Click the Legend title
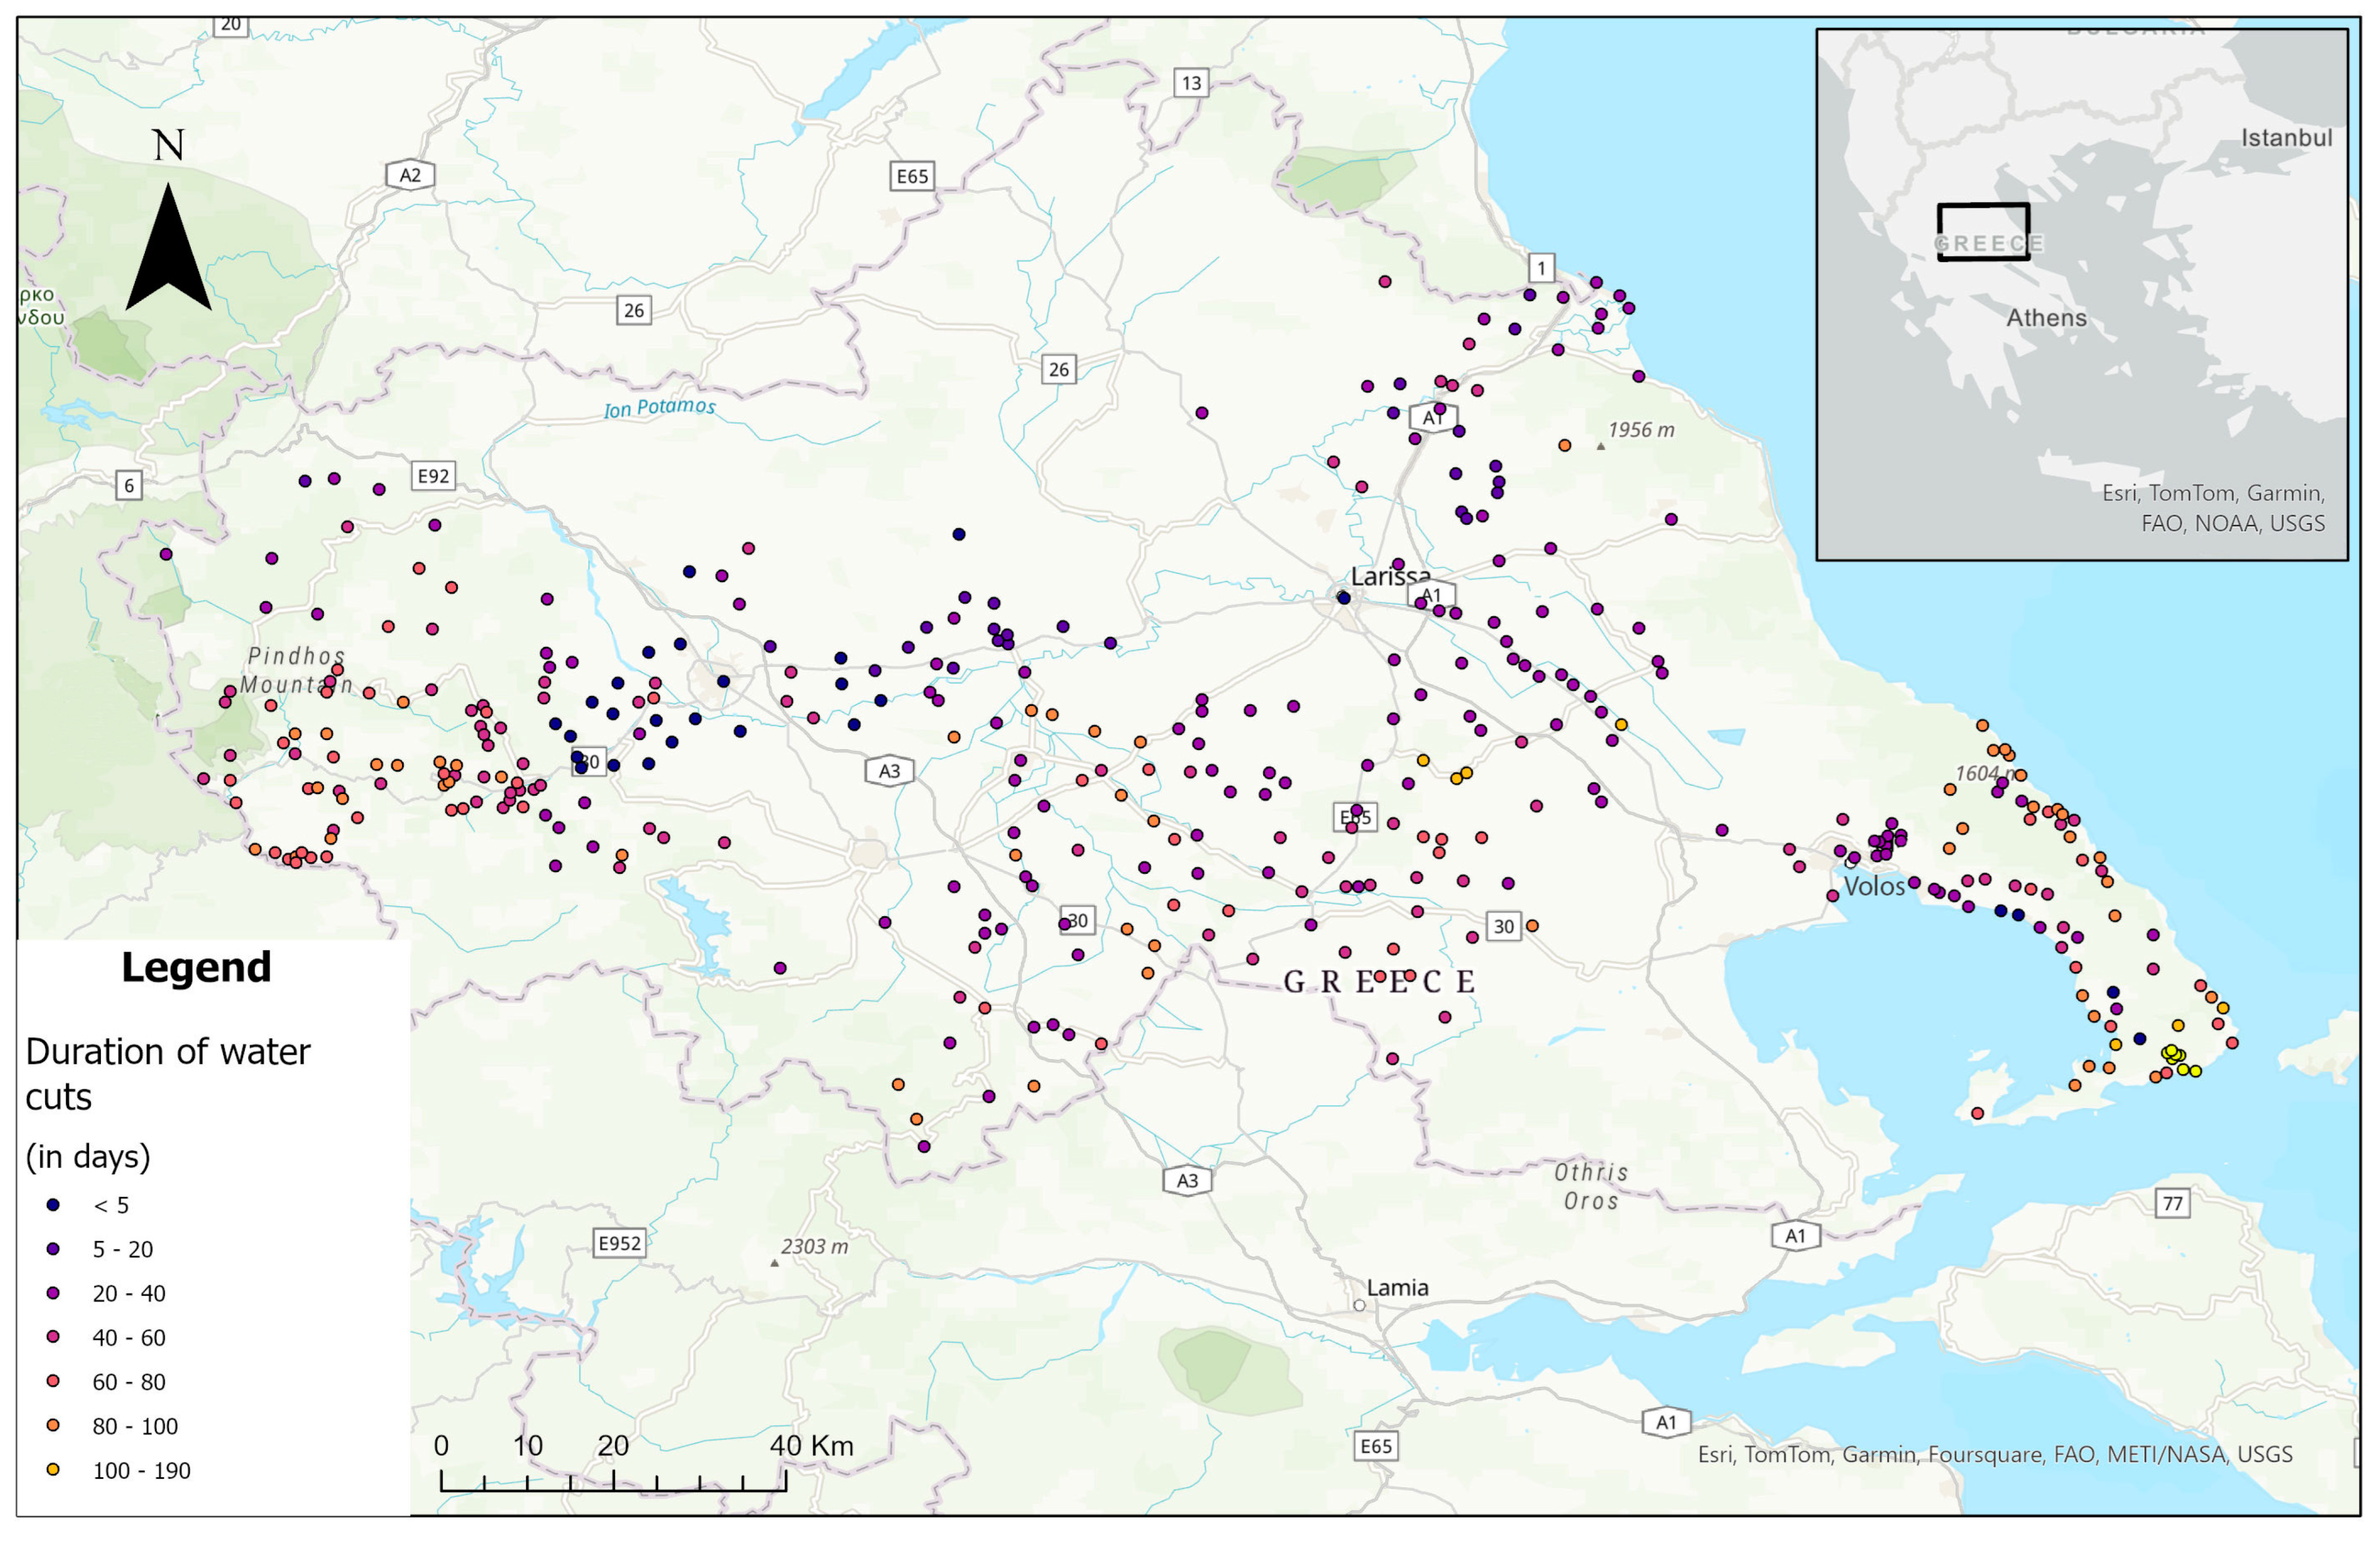The height and width of the screenshot is (1543, 2380). (196, 967)
